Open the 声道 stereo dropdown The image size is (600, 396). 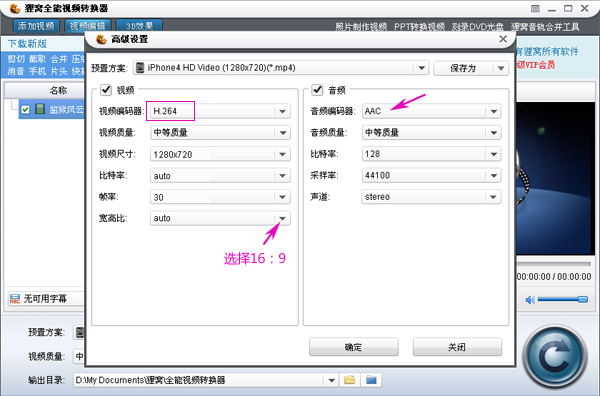pos(494,197)
